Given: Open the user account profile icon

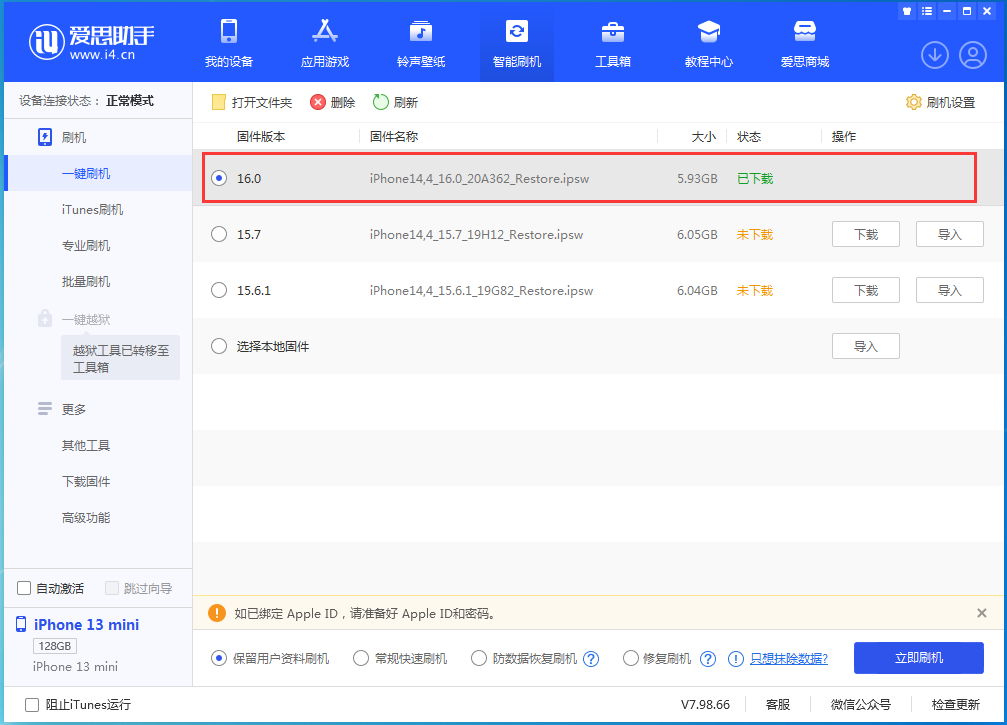Looking at the screenshot, I should pos(973,55).
